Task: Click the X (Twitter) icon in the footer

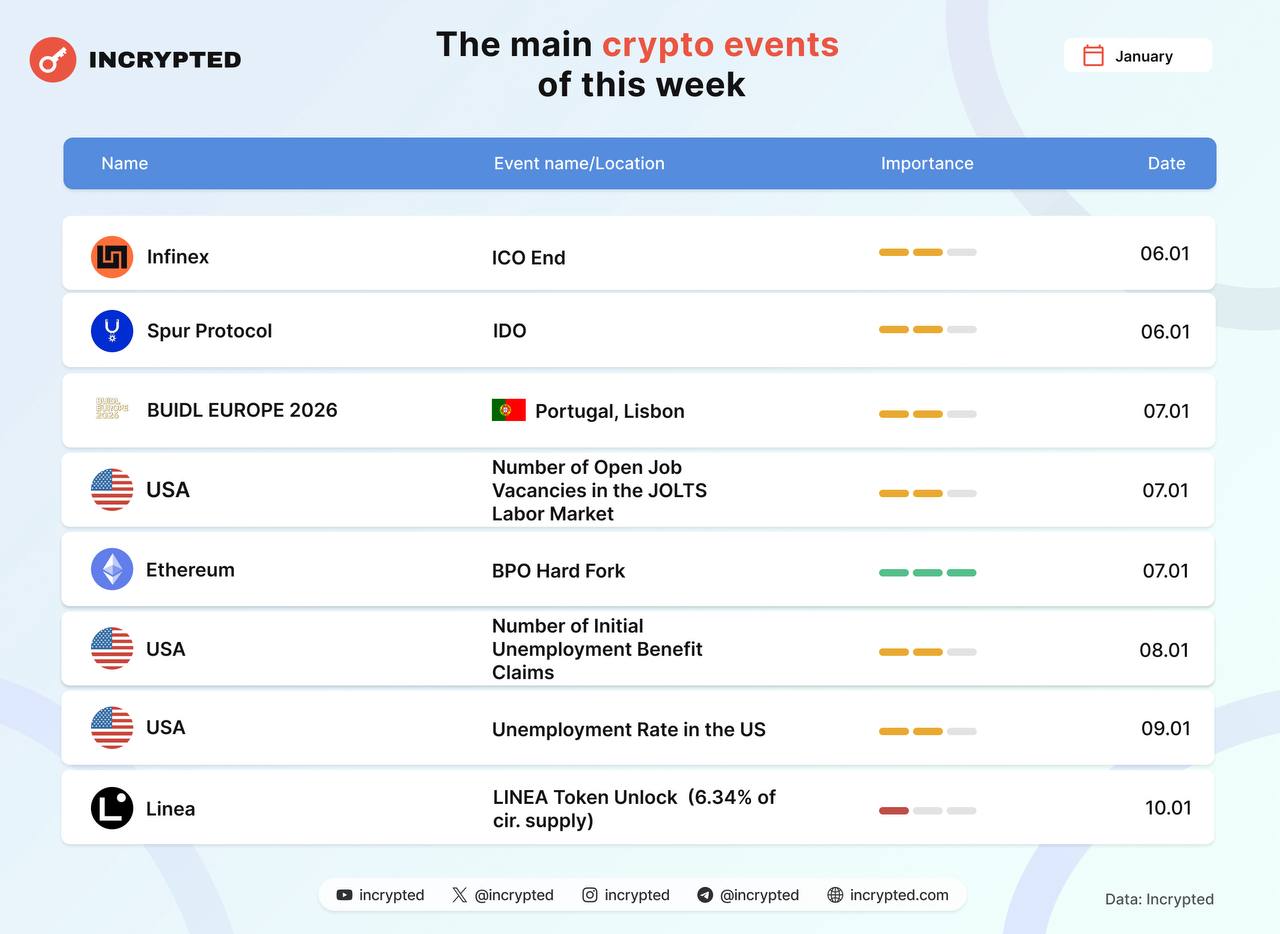Action: pos(459,895)
